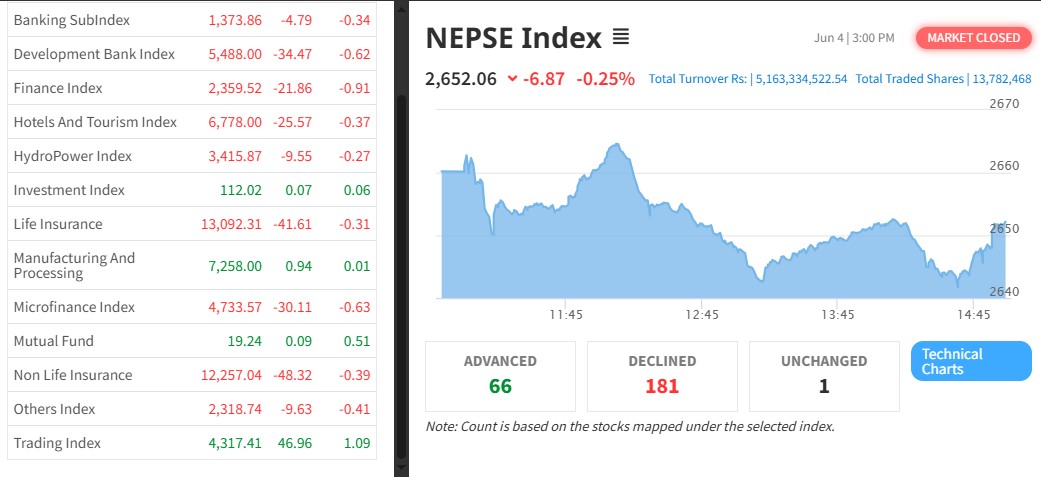Click the DECLINED count box

tap(662, 375)
